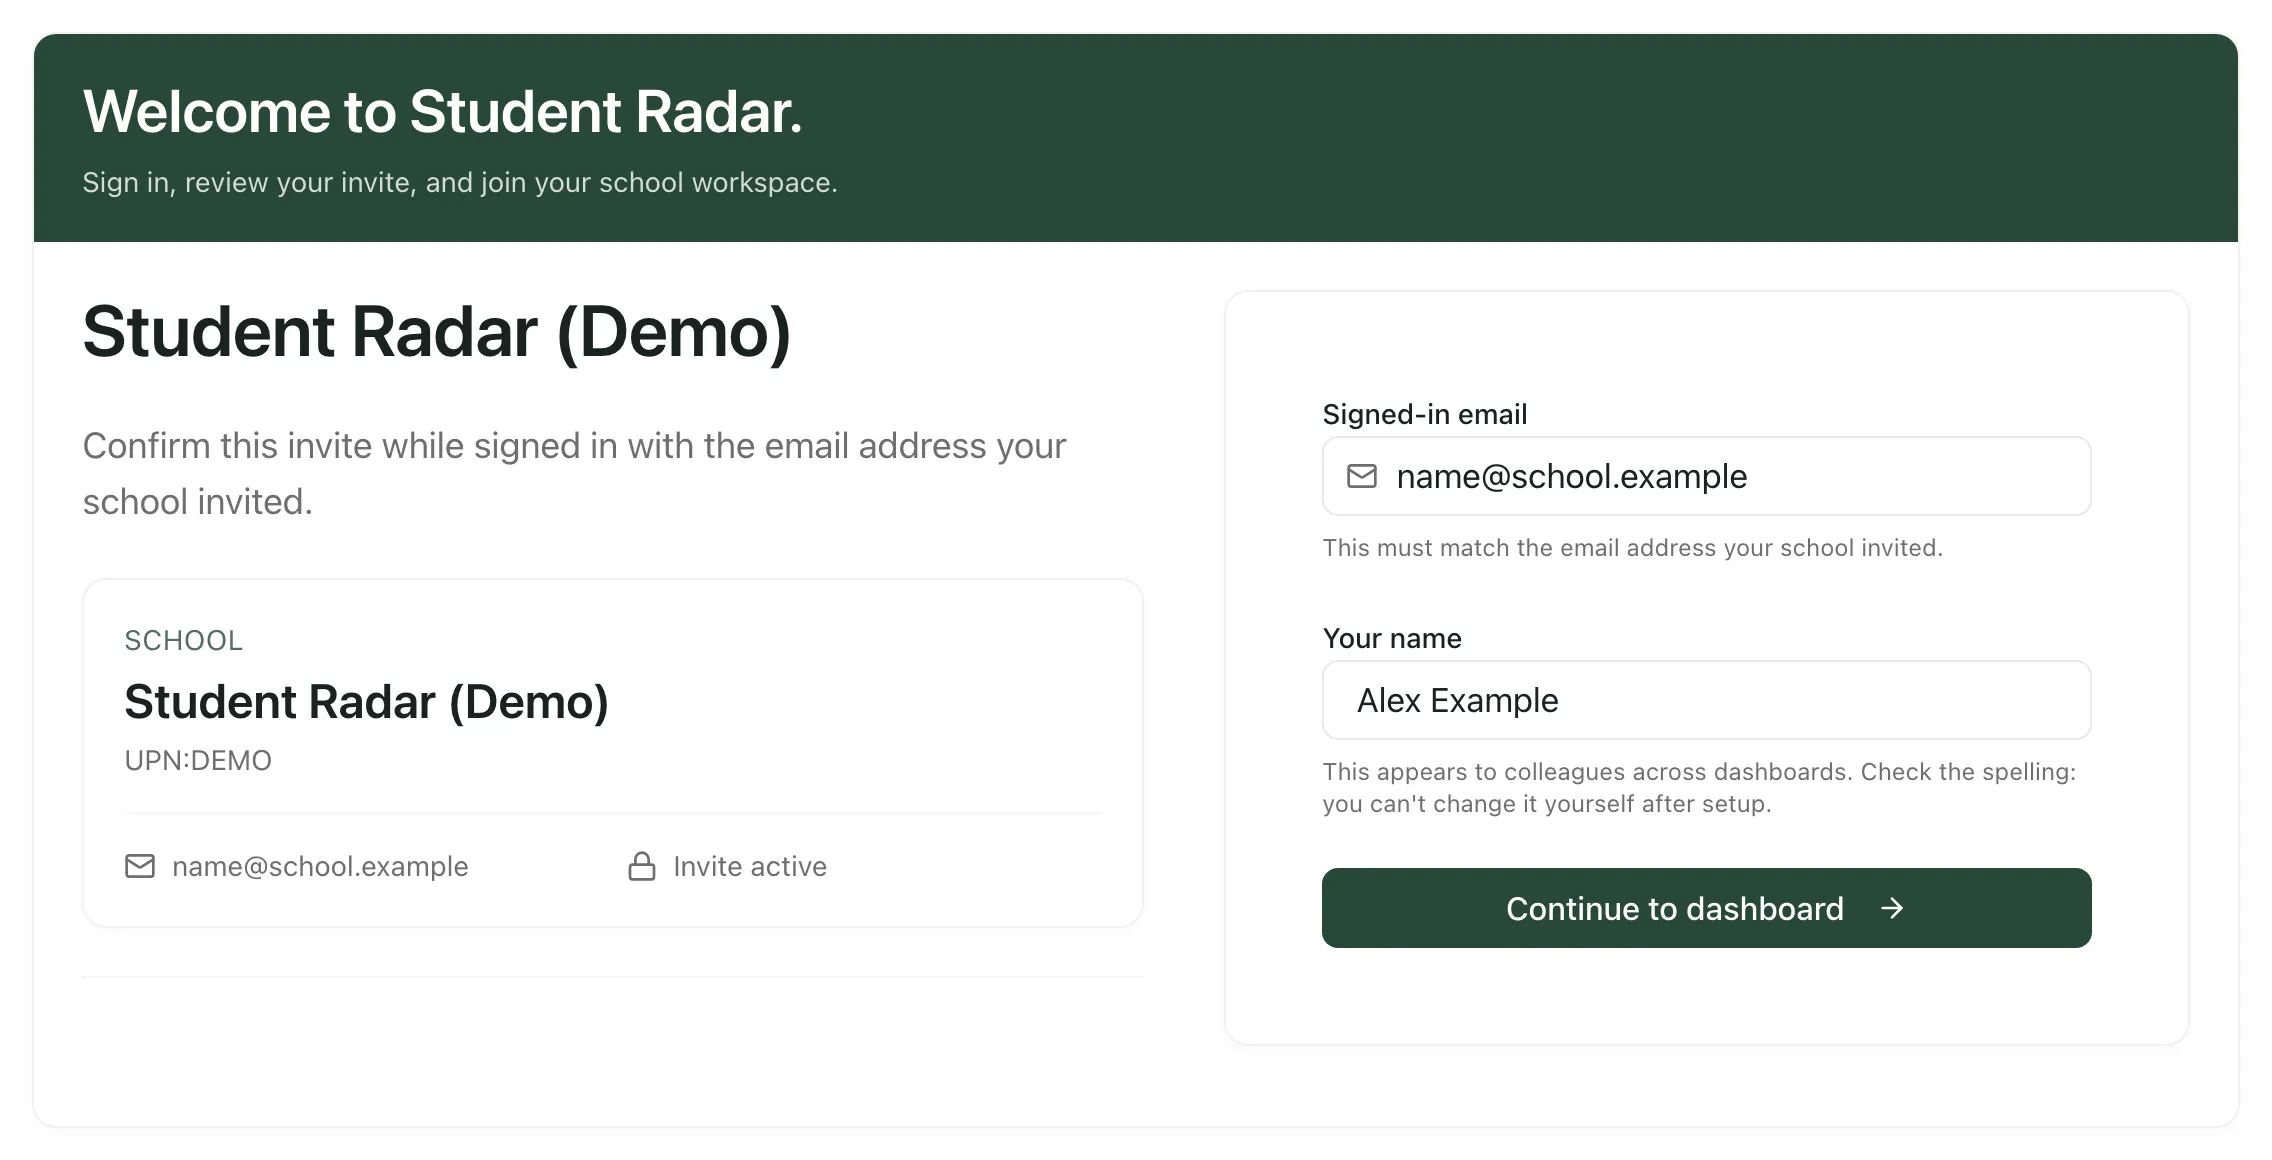
Task: Click the 'Confirm this invite while signed in' paragraph
Action: tap(575, 474)
